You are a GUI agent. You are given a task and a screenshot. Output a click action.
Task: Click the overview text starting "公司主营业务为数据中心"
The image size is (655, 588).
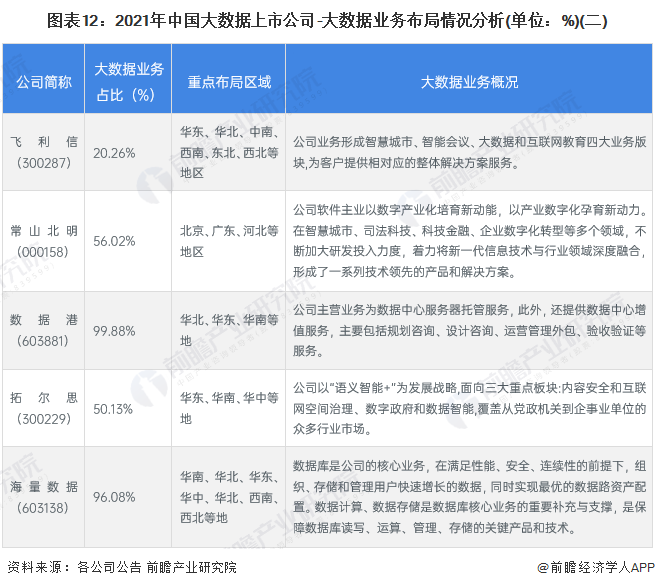coord(469,330)
